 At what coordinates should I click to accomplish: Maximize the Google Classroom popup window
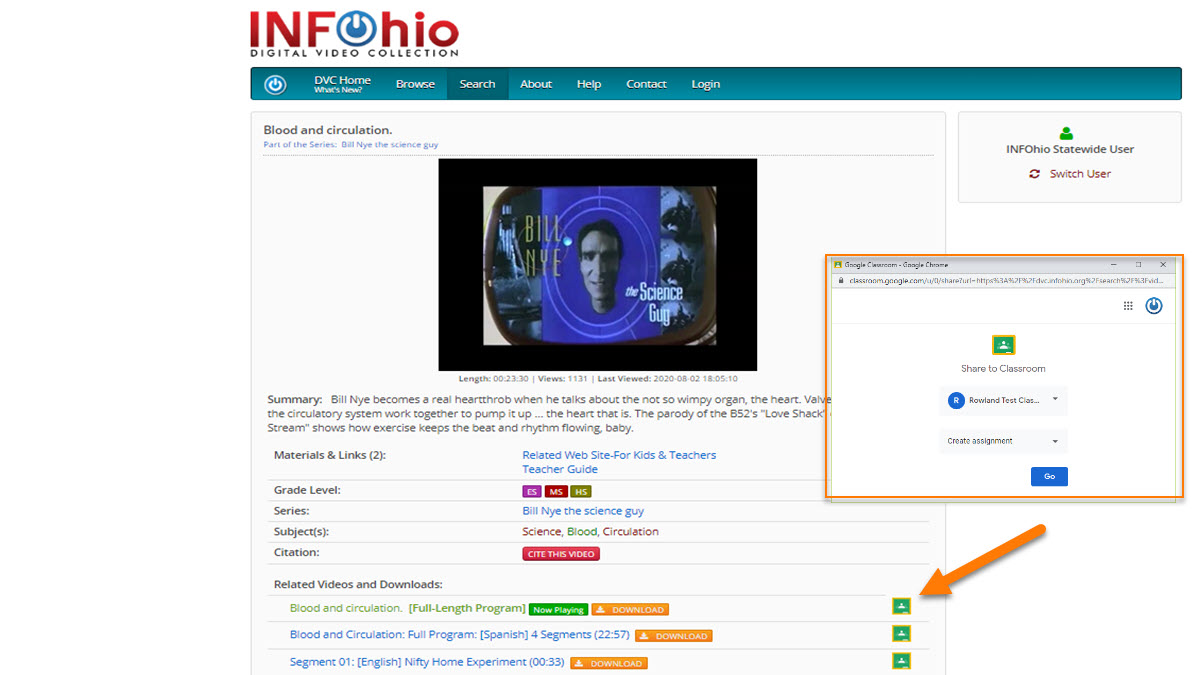point(1138,265)
